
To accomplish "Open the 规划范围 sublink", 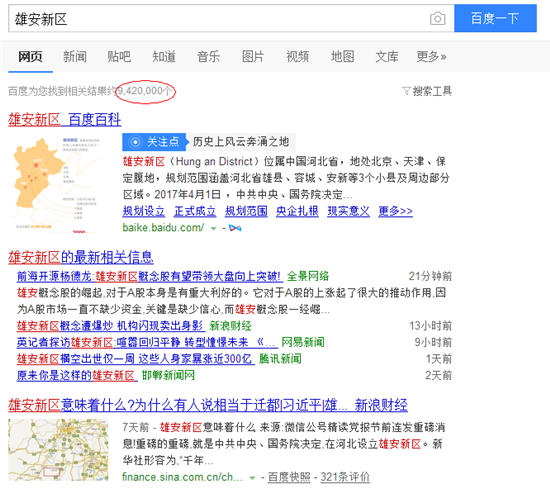I will (246, 211).
